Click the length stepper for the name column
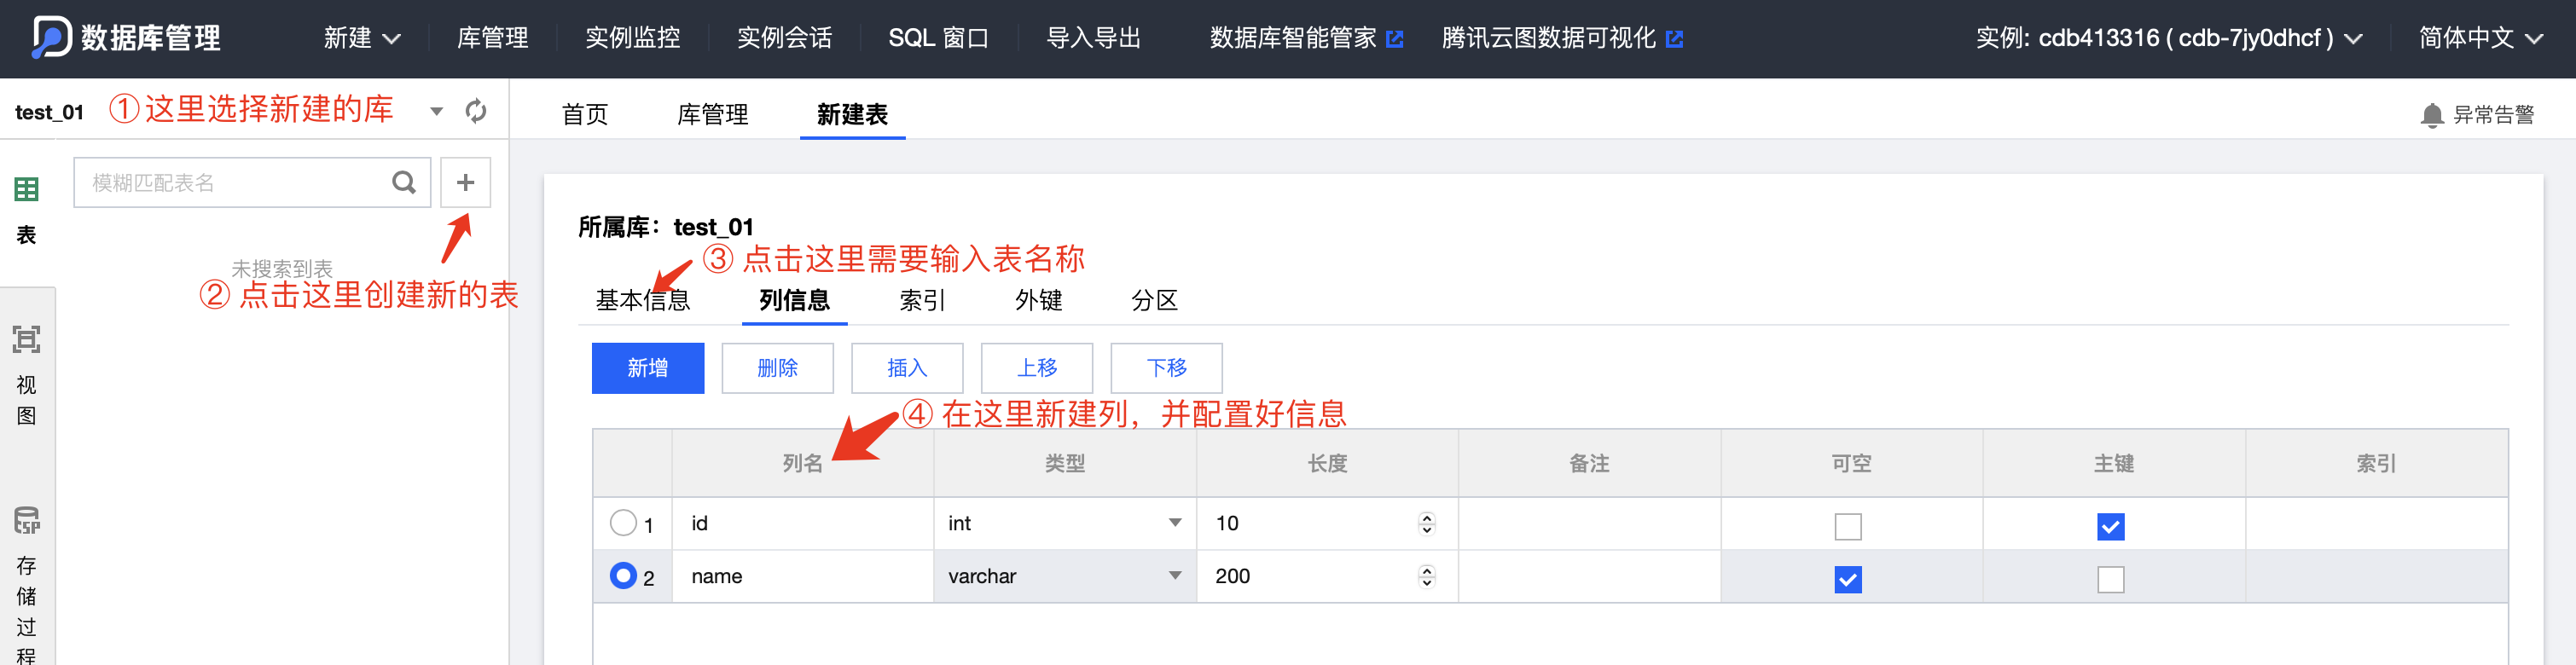The image size is (2576, 665). [x=1426, y=576]
